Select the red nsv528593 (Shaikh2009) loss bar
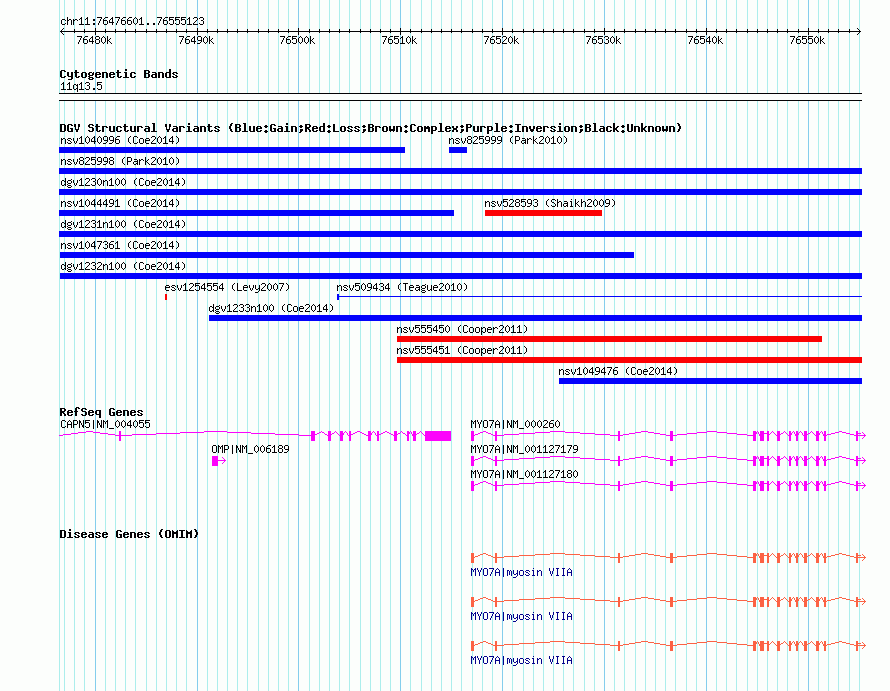 click(543, 213)
